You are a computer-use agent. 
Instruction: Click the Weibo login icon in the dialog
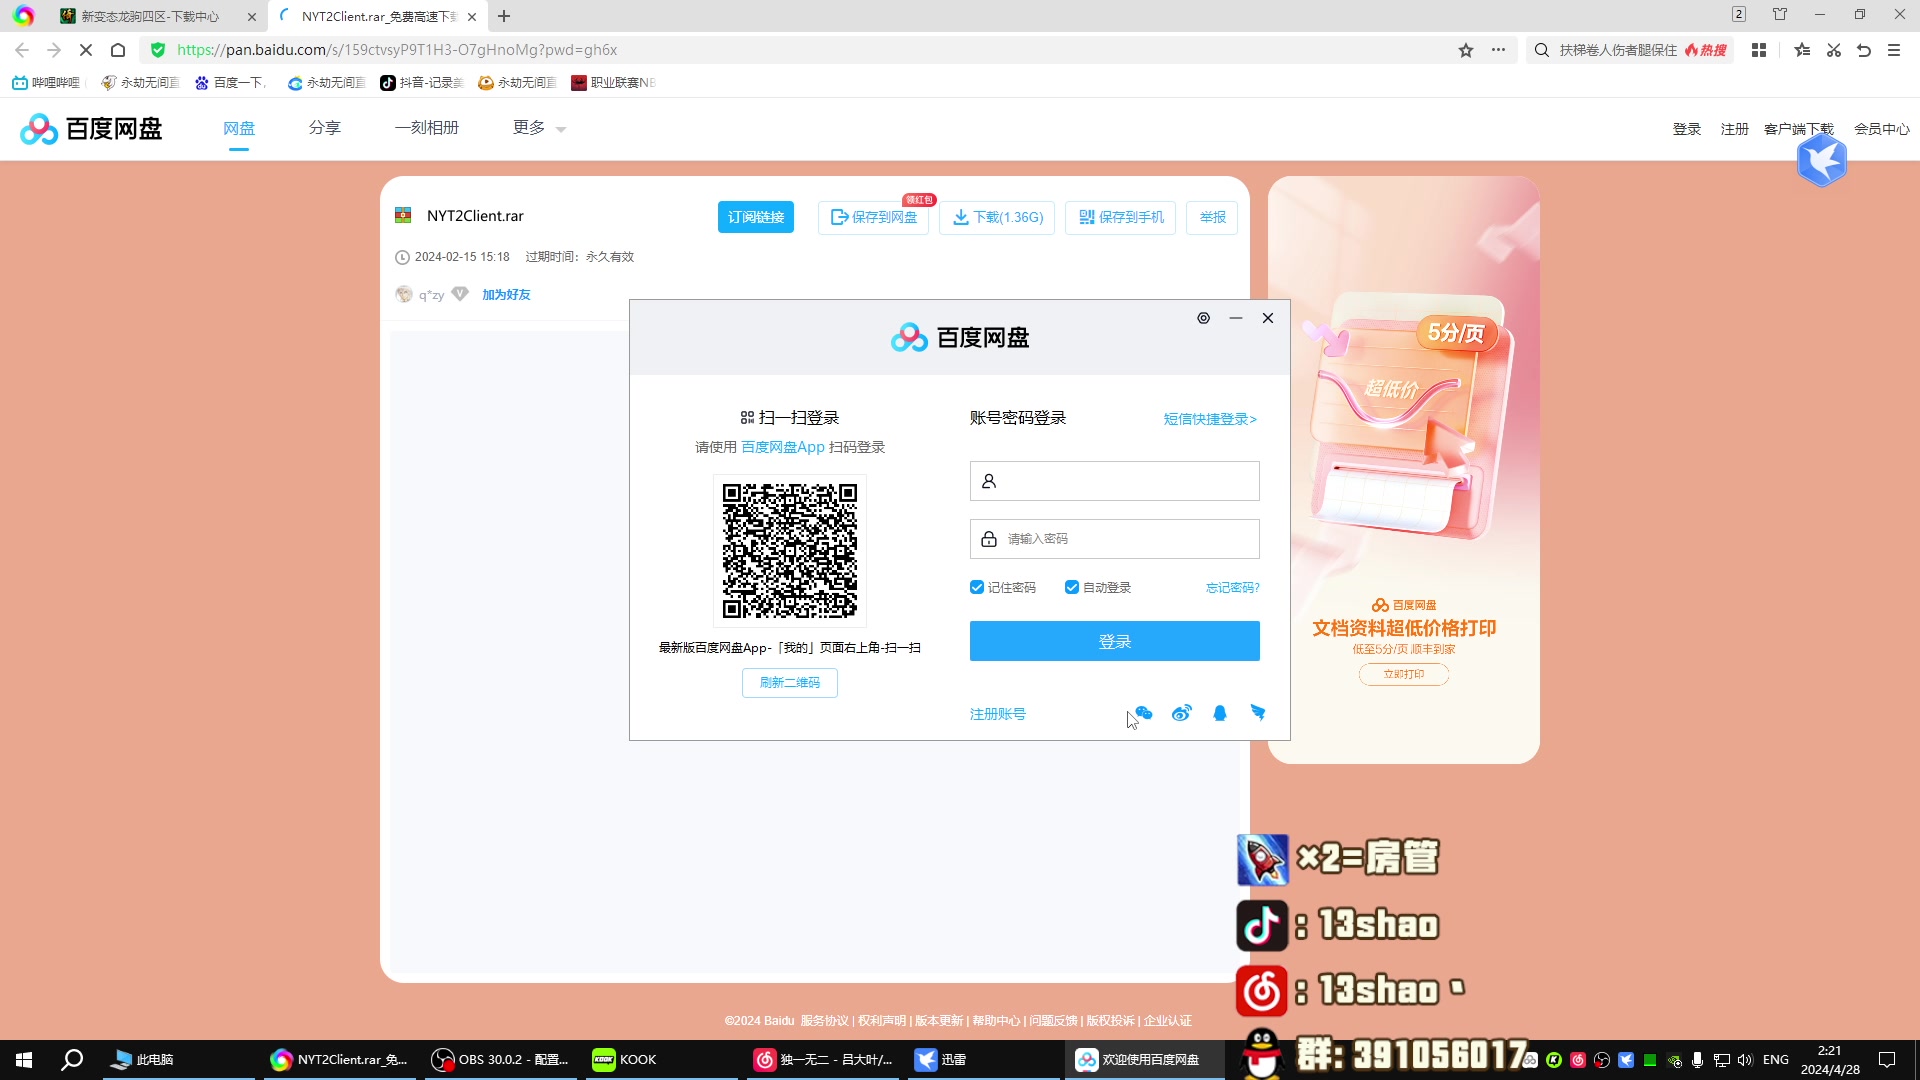tap(1182, 713)
